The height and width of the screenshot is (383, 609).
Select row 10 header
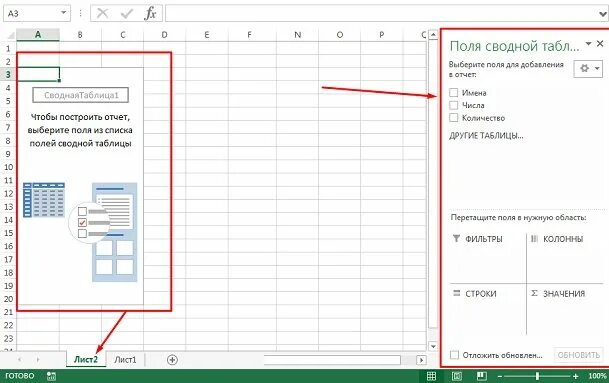pyautogui.click(x=8, y=167)
